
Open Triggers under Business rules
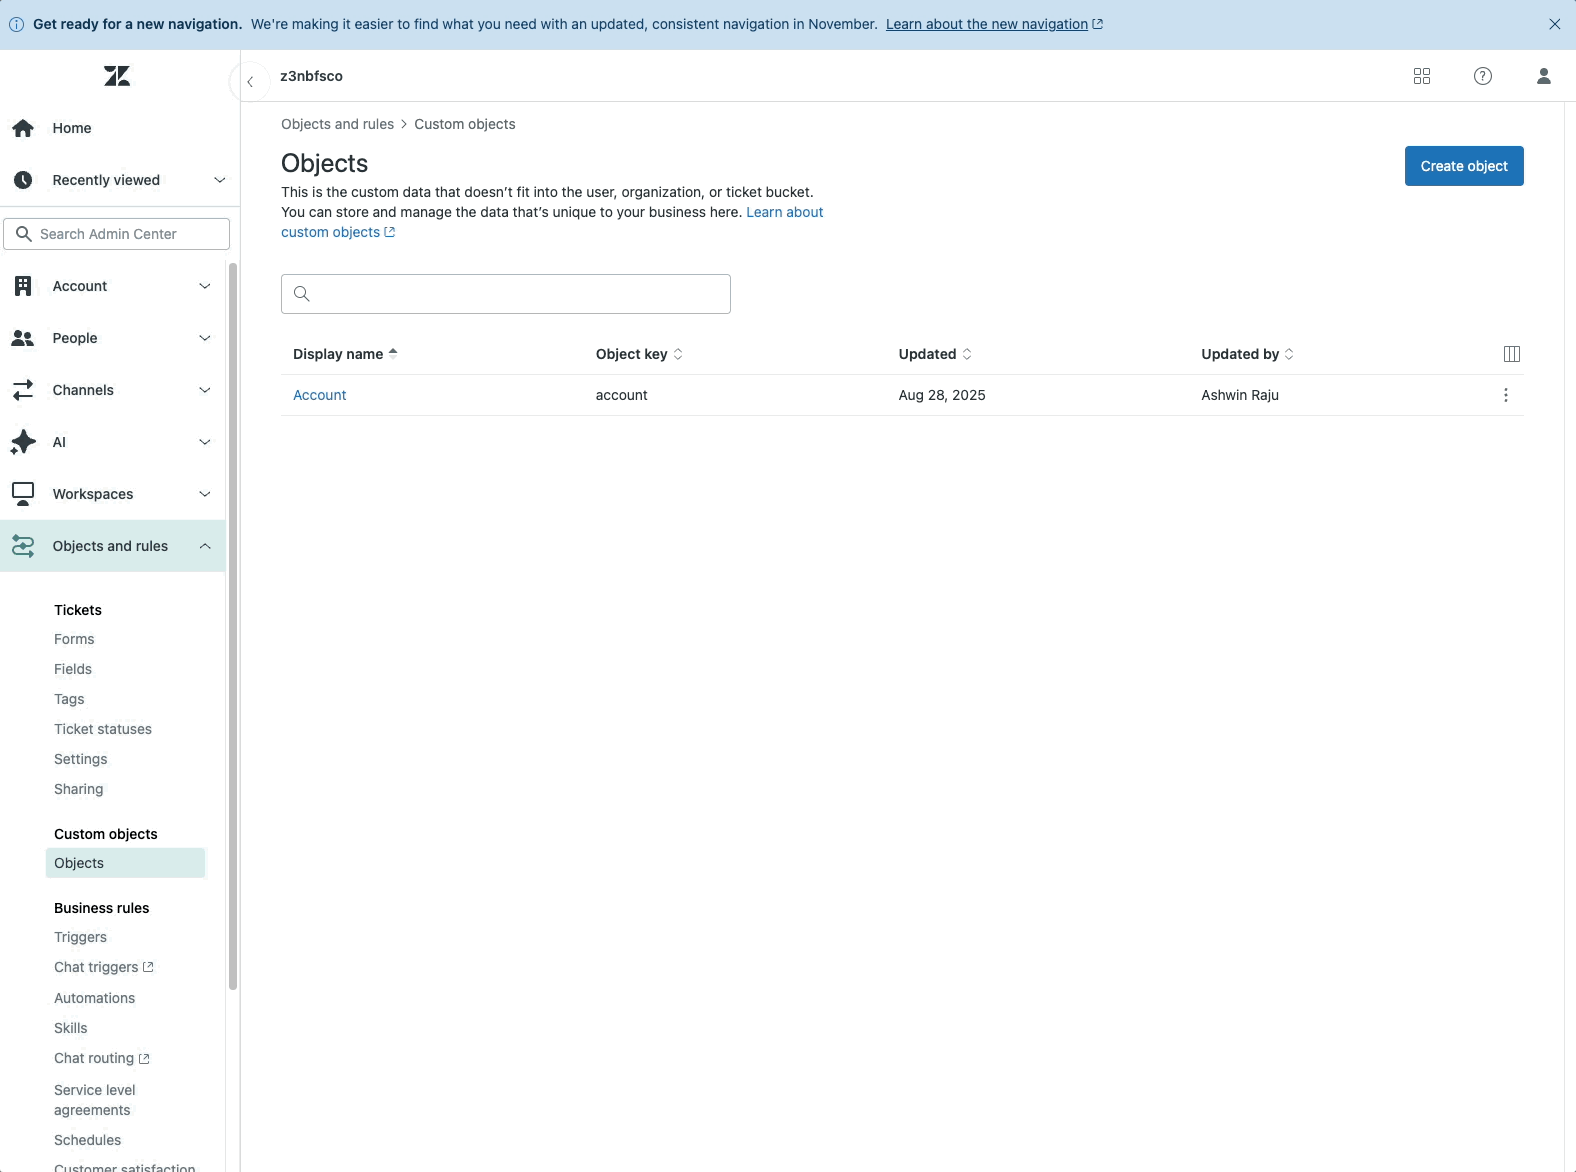click(x=80, y=937)
